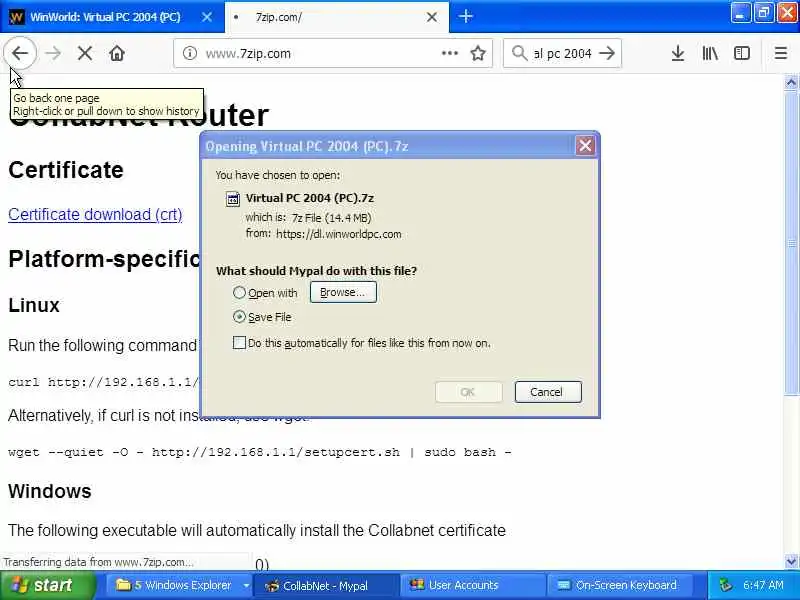Image resolution: width=800 pixels, height=600 pixels.
Task: Close the Opening Virtual PC 2004 dialog
Action: point(585,146)
